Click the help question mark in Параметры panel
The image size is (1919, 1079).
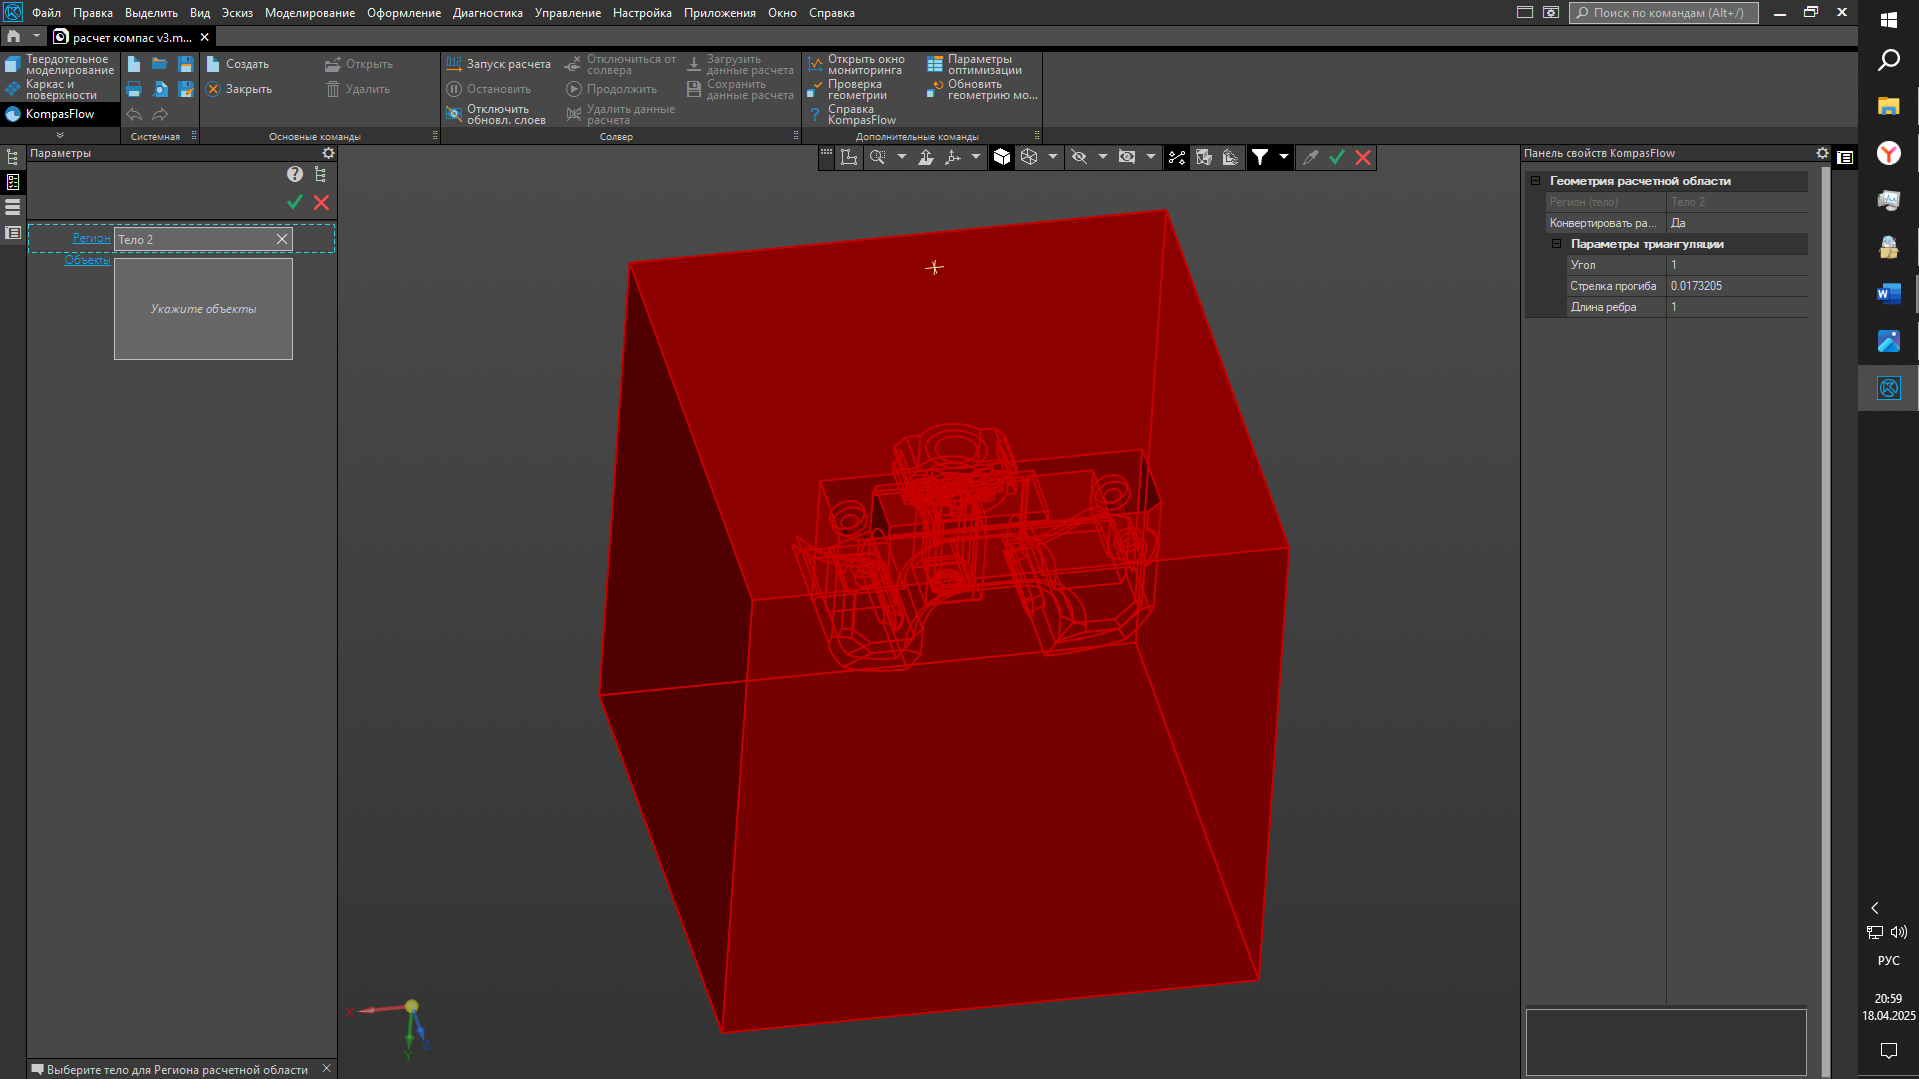[294, 174]
